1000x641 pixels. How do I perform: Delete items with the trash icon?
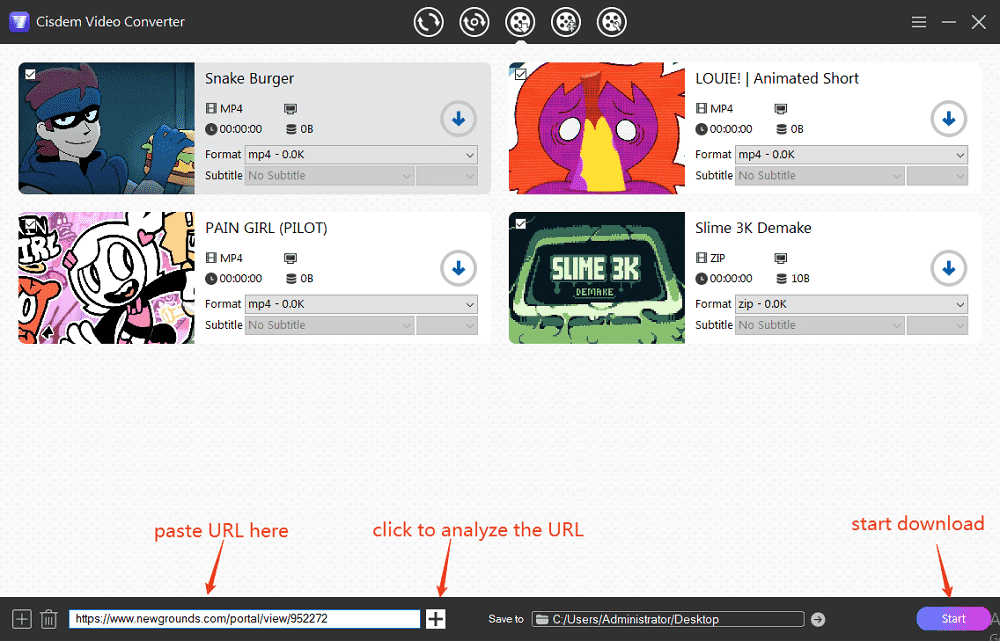(48, 619)
